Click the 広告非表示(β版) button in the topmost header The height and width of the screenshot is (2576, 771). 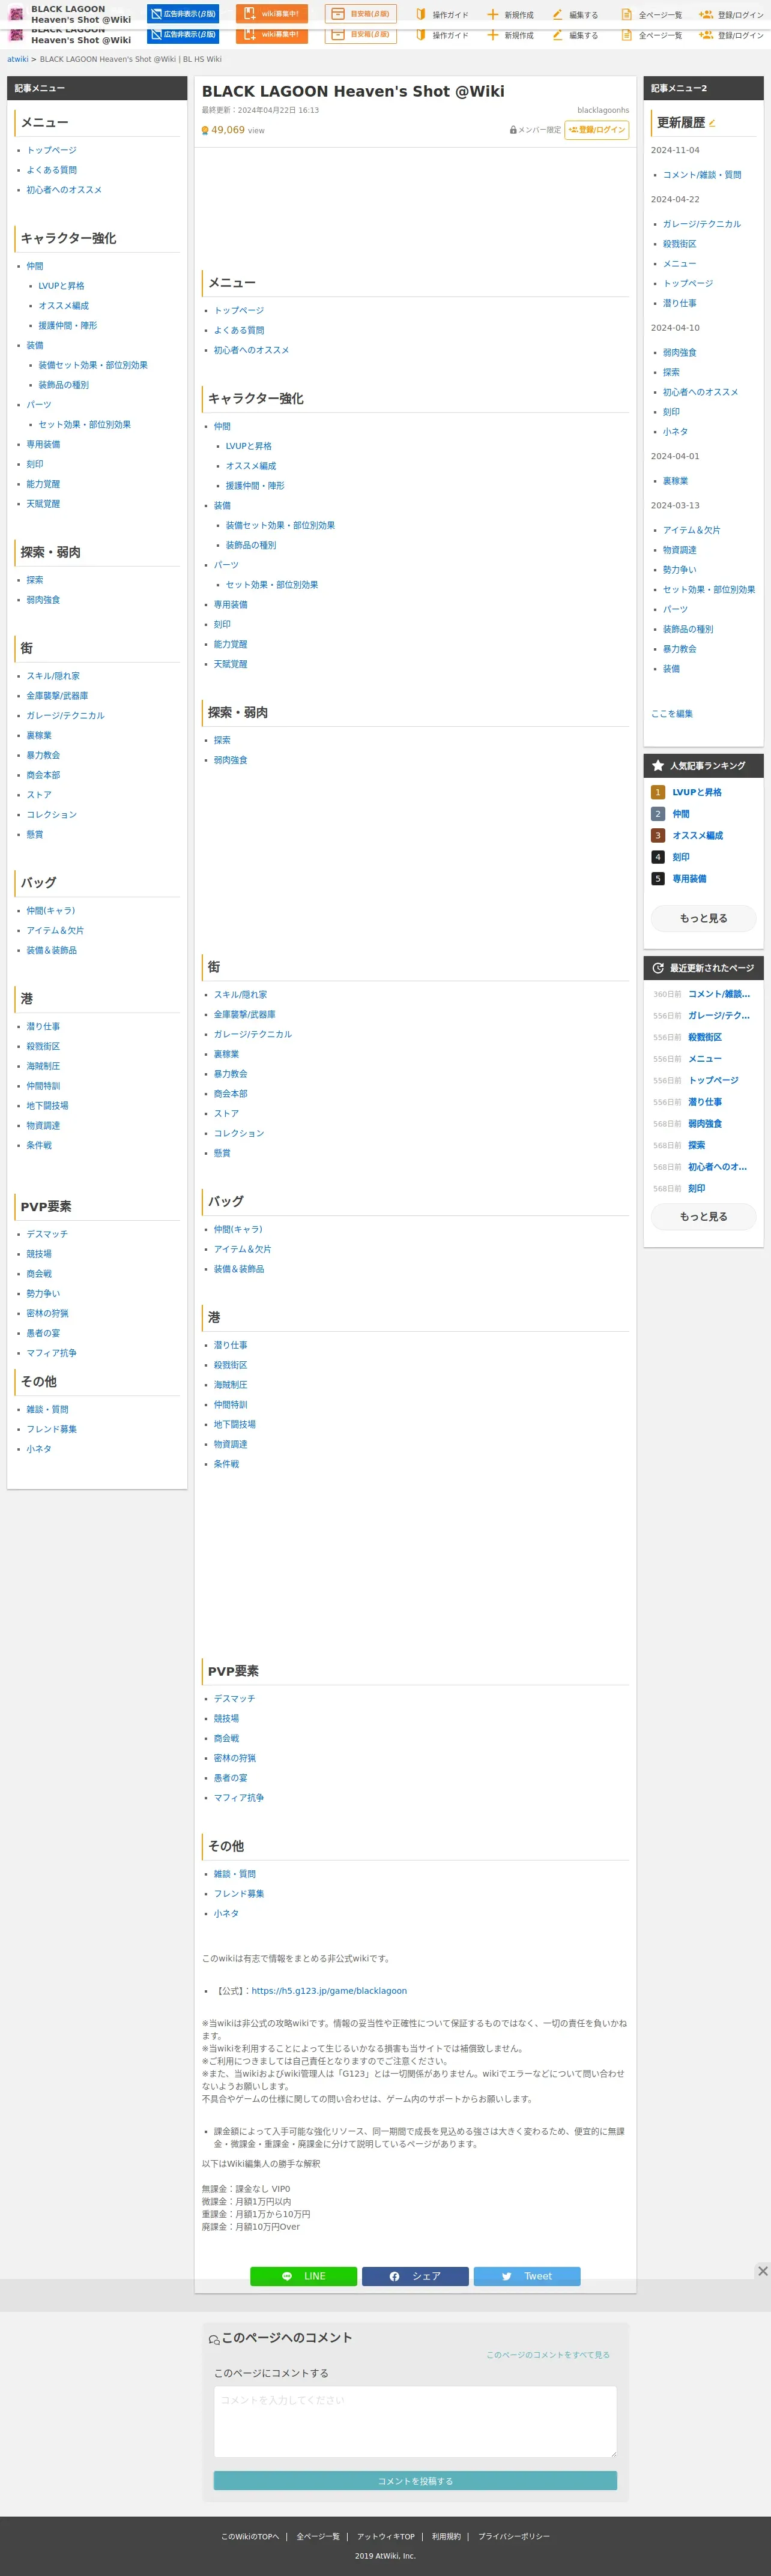pos(183,14)
